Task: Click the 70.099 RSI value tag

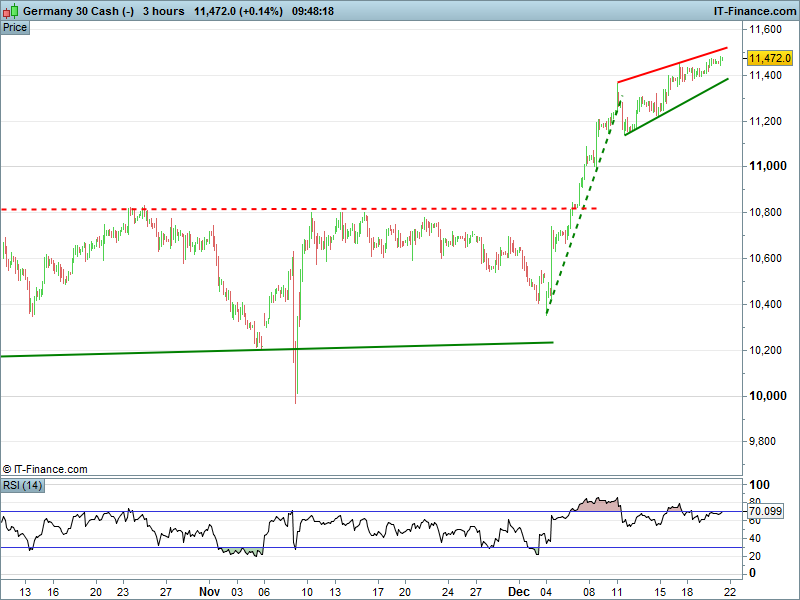Action: pos(765,511)
